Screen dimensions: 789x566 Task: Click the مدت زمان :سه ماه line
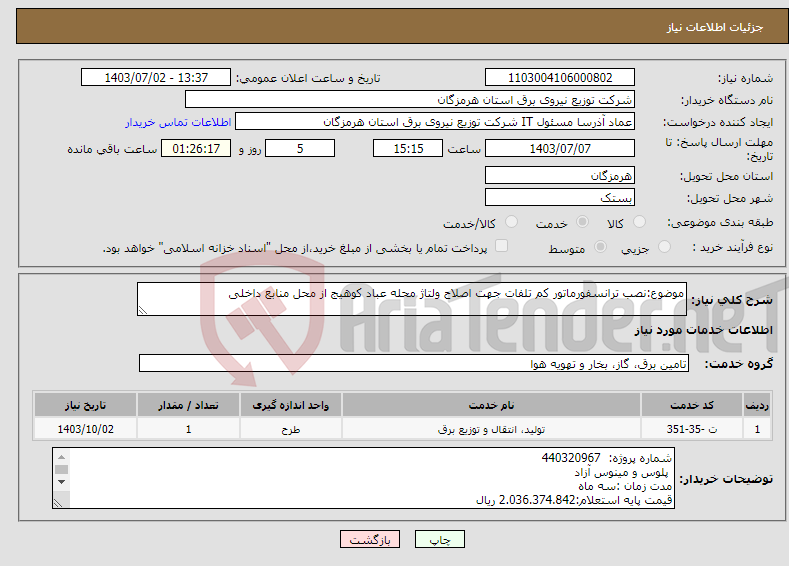625,486
